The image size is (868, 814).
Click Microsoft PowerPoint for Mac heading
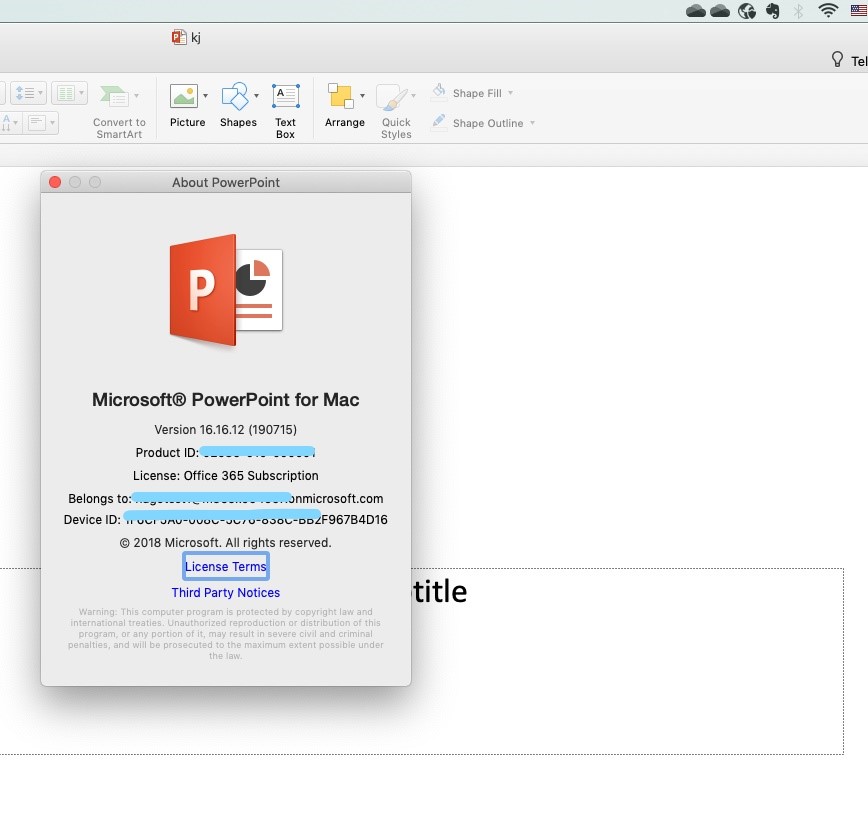(x=225, y=400)
